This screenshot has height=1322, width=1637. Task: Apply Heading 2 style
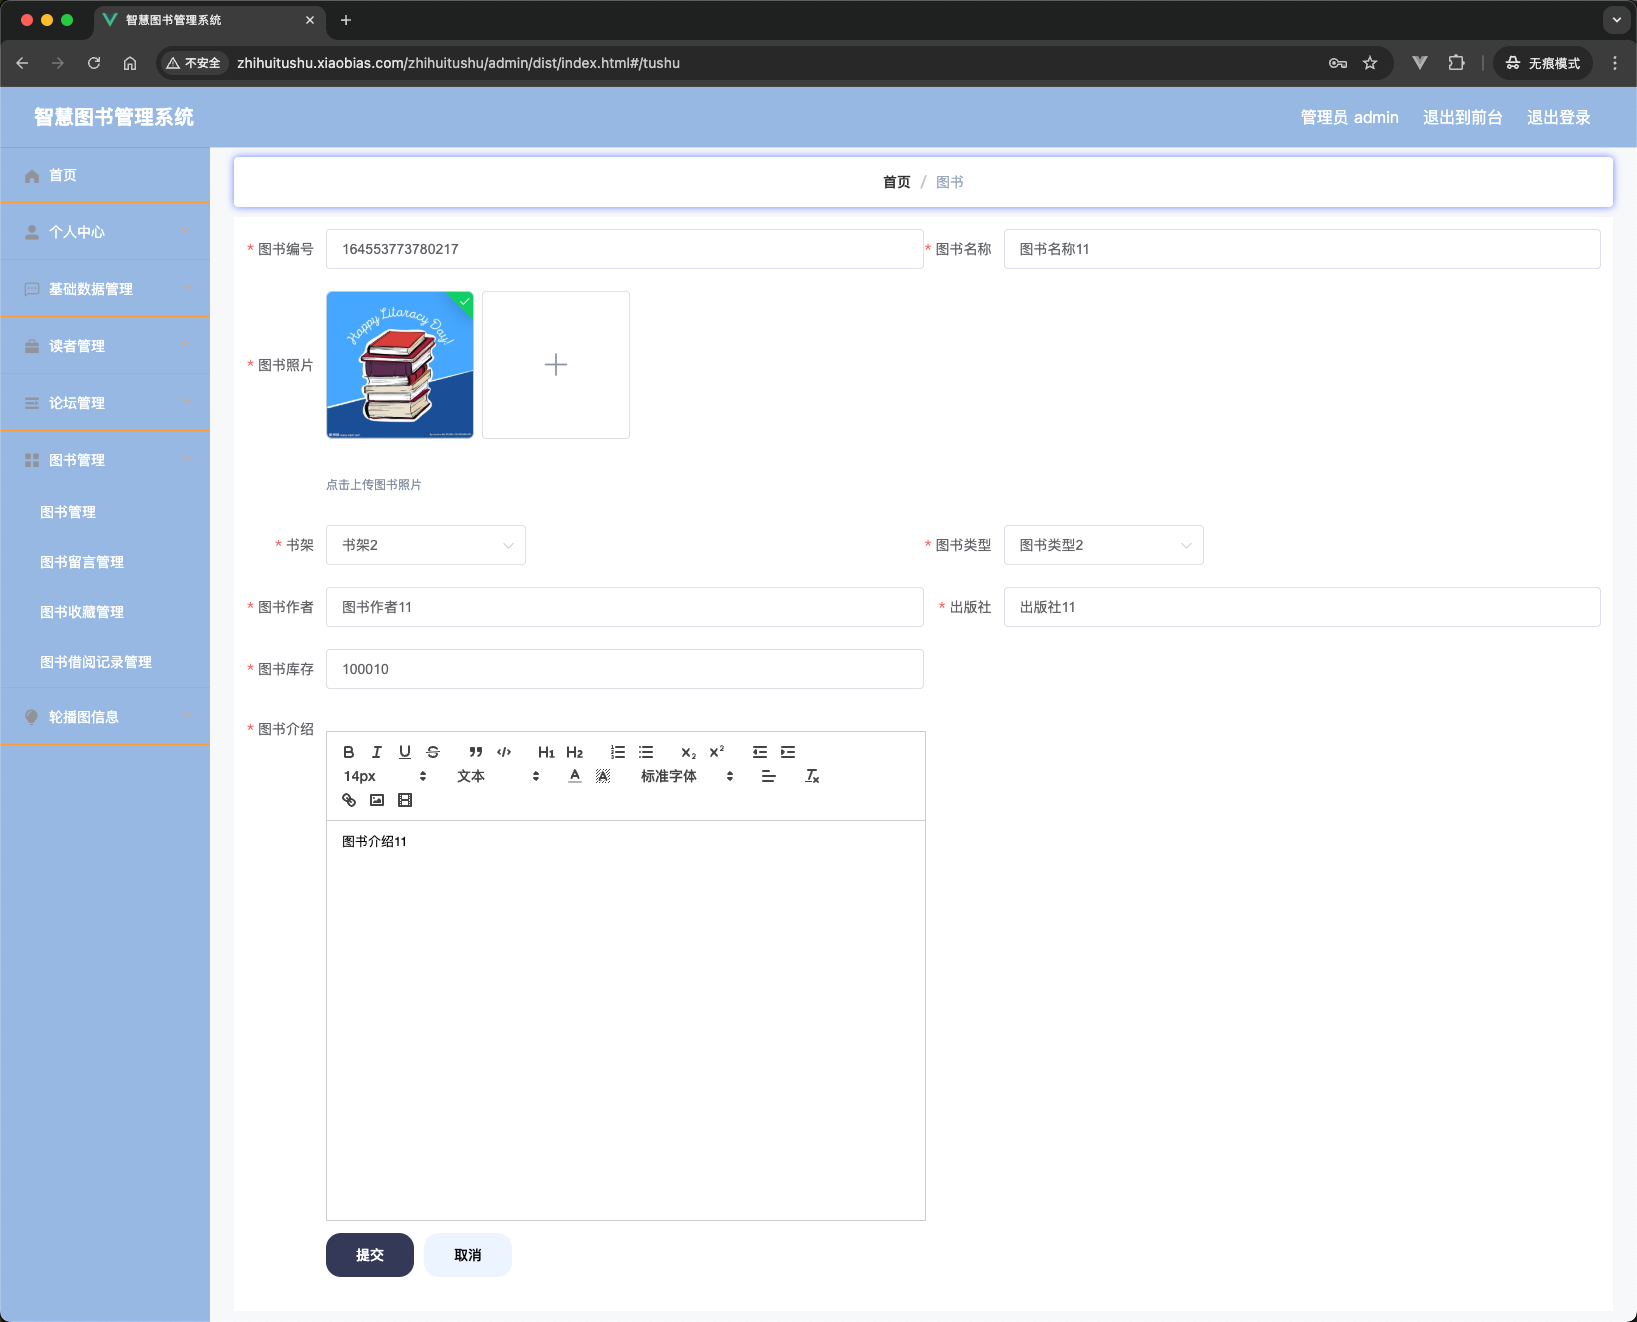coord(574,752)
